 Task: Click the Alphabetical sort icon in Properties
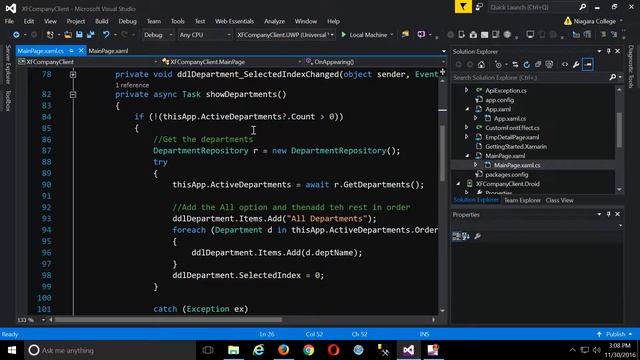point(466,236)
